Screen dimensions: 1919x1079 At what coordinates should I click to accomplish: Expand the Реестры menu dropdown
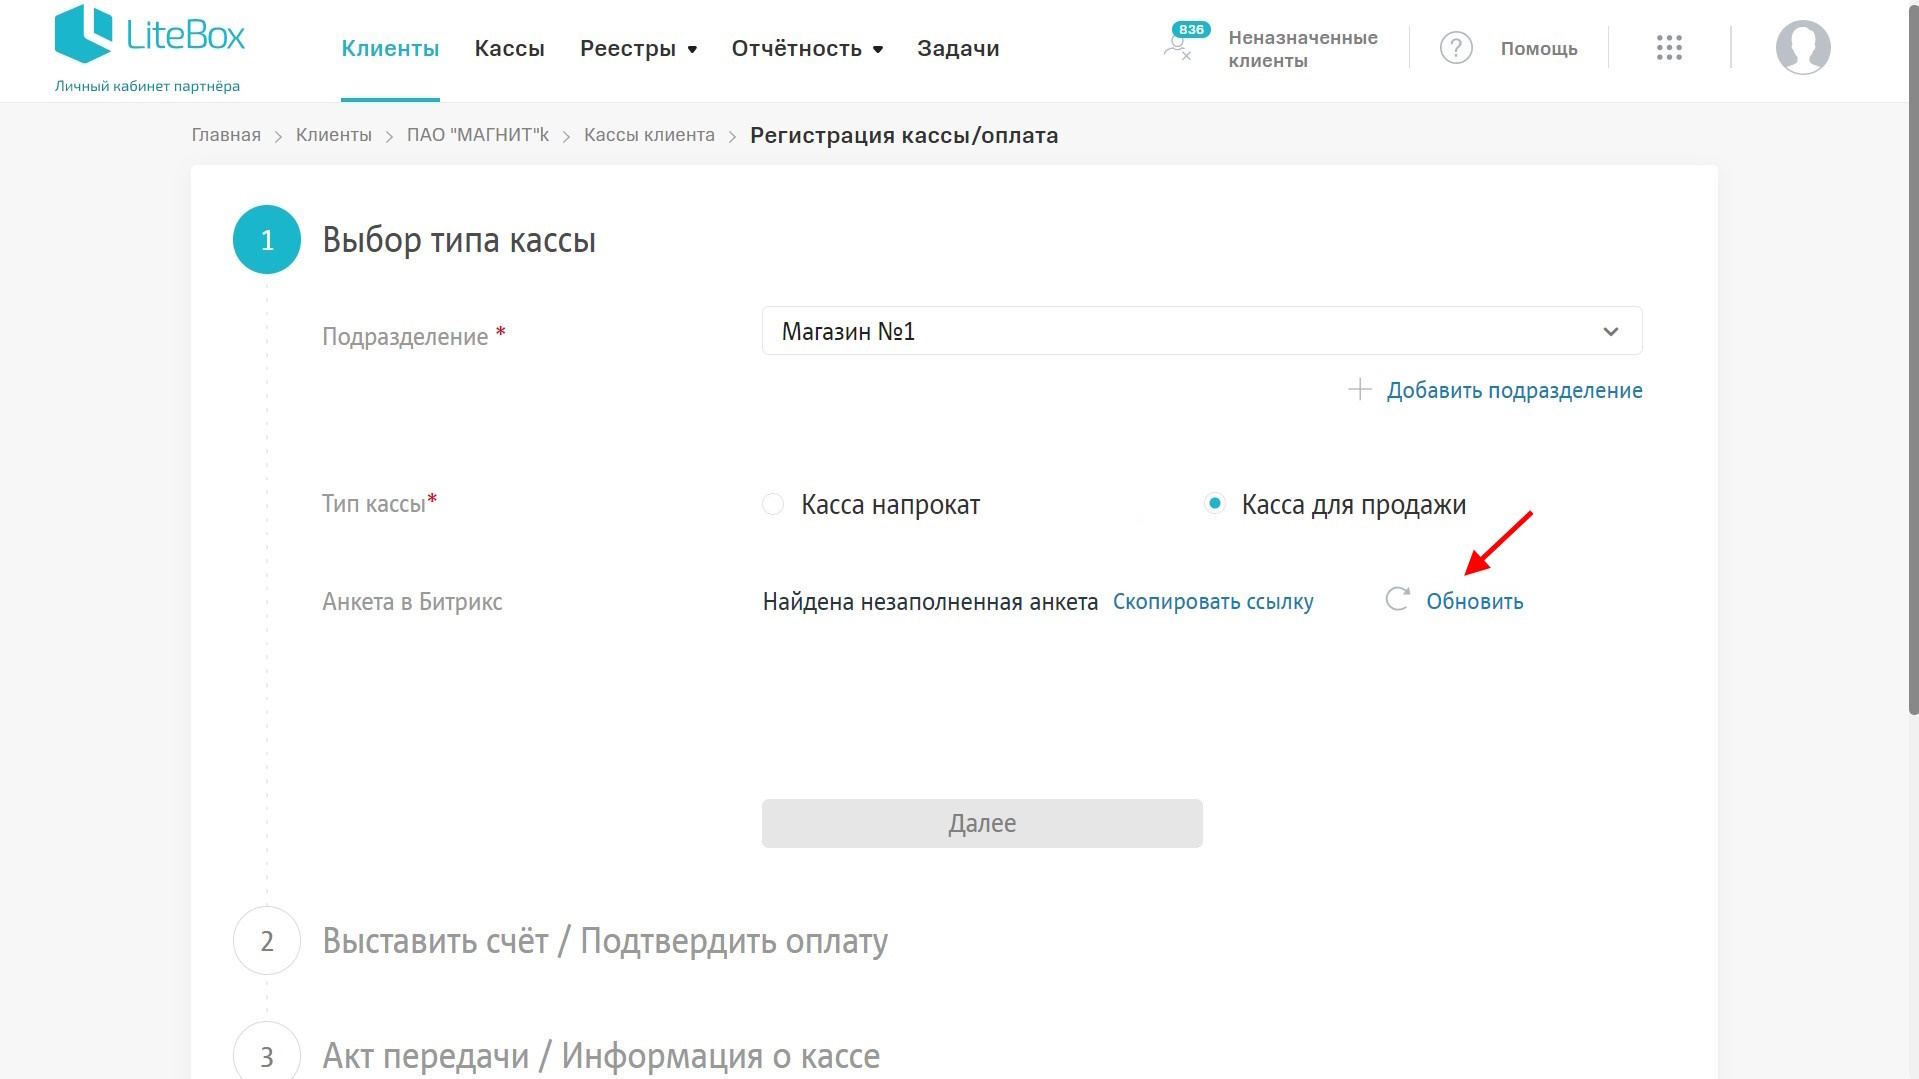(x=638, y=49)
